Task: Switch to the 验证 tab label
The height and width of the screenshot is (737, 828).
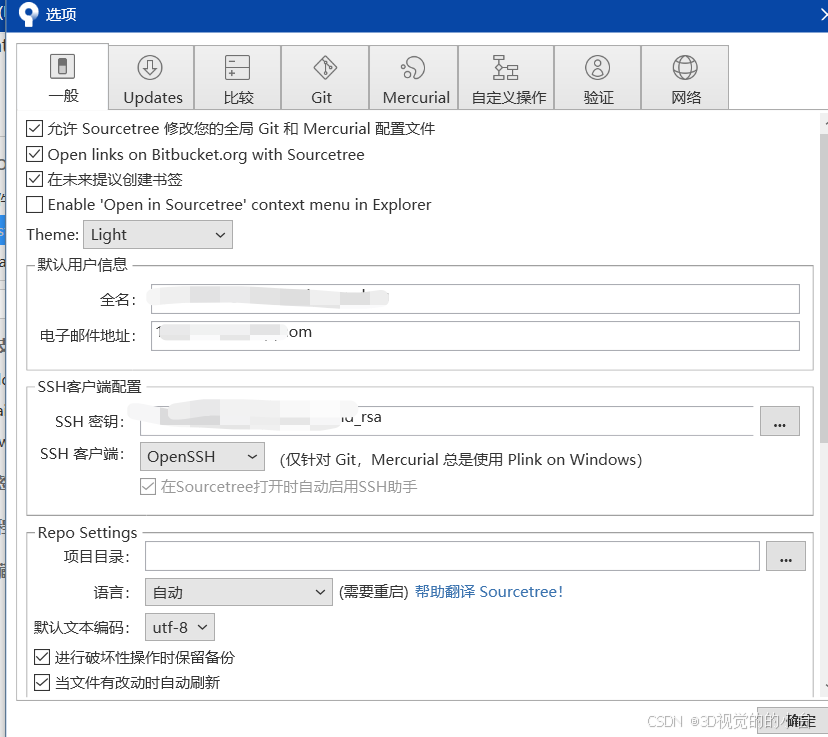Action: (x=599, y=98)
